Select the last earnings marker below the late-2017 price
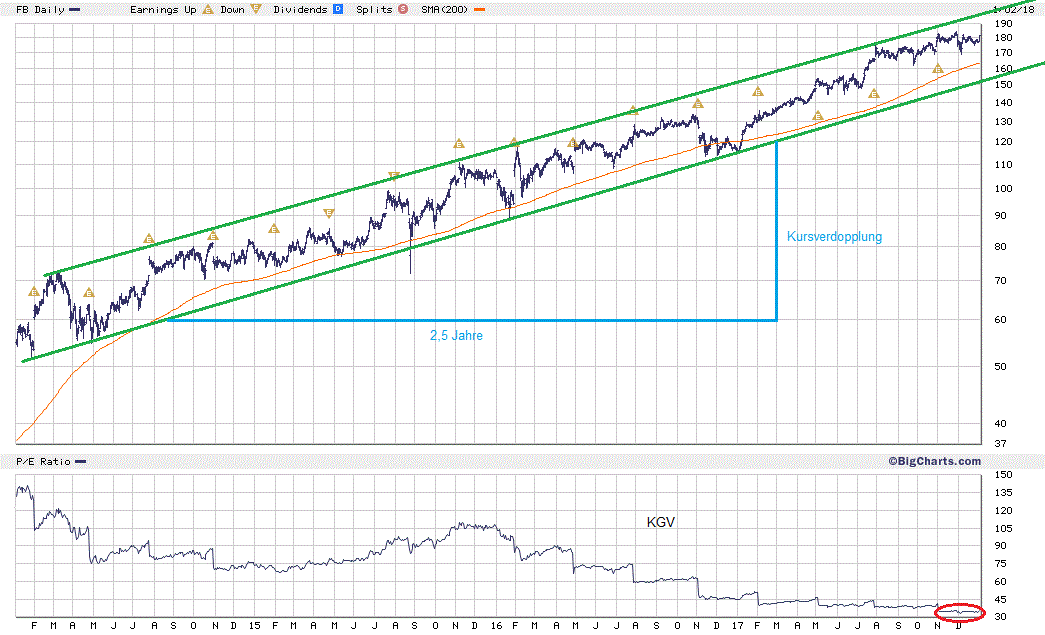Screen dimensions: 1045x635 pos(938,69)
